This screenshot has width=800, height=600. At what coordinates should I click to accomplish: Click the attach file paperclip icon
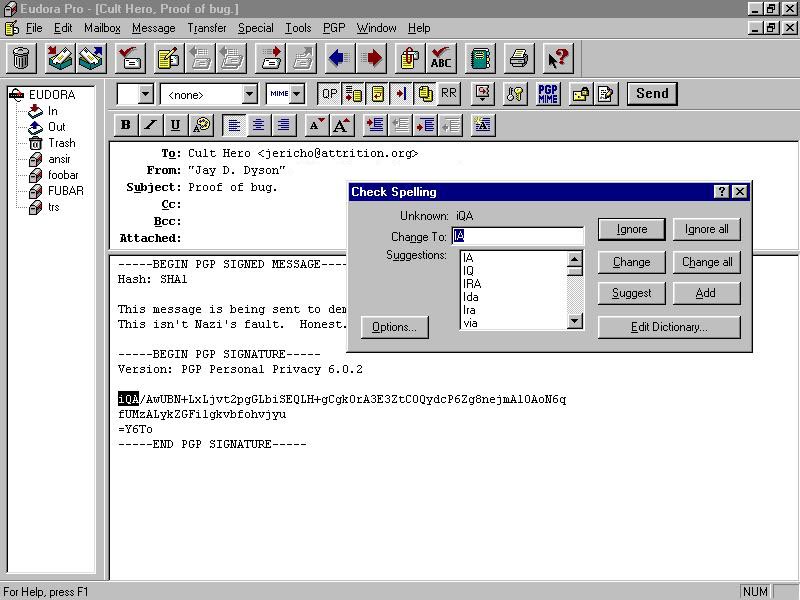click(x=407, y=59)
